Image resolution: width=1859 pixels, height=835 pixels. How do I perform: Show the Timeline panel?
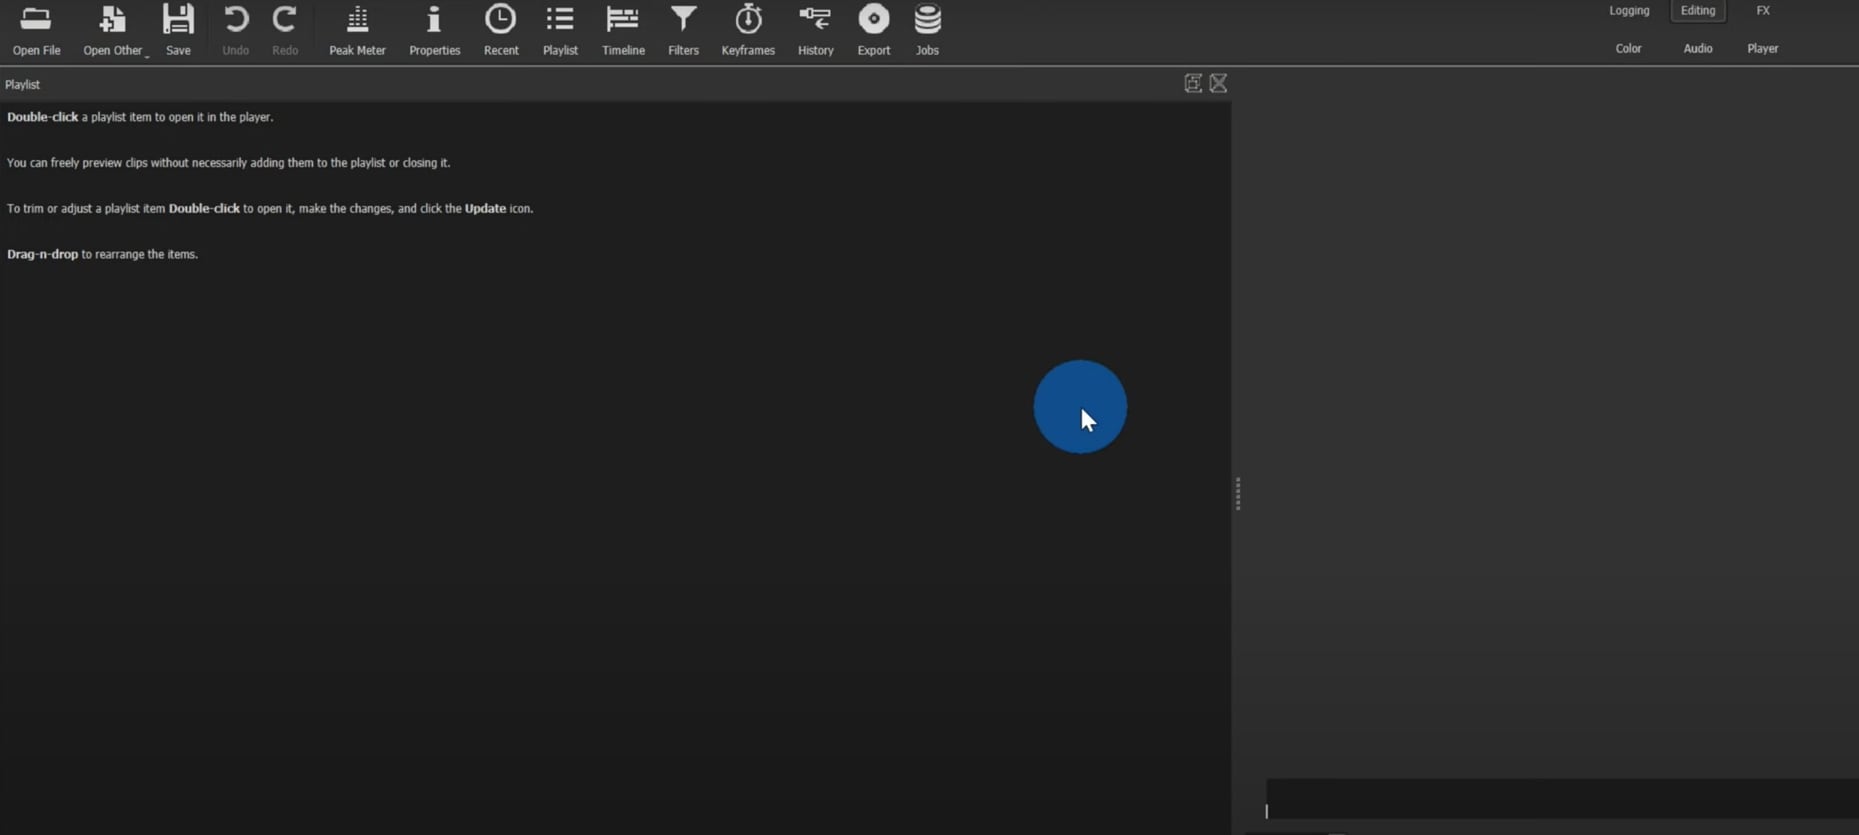623,29
